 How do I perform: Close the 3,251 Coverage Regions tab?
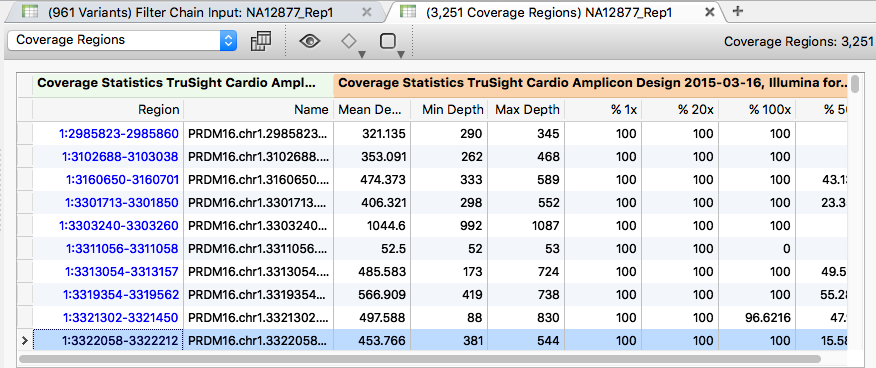710,12
